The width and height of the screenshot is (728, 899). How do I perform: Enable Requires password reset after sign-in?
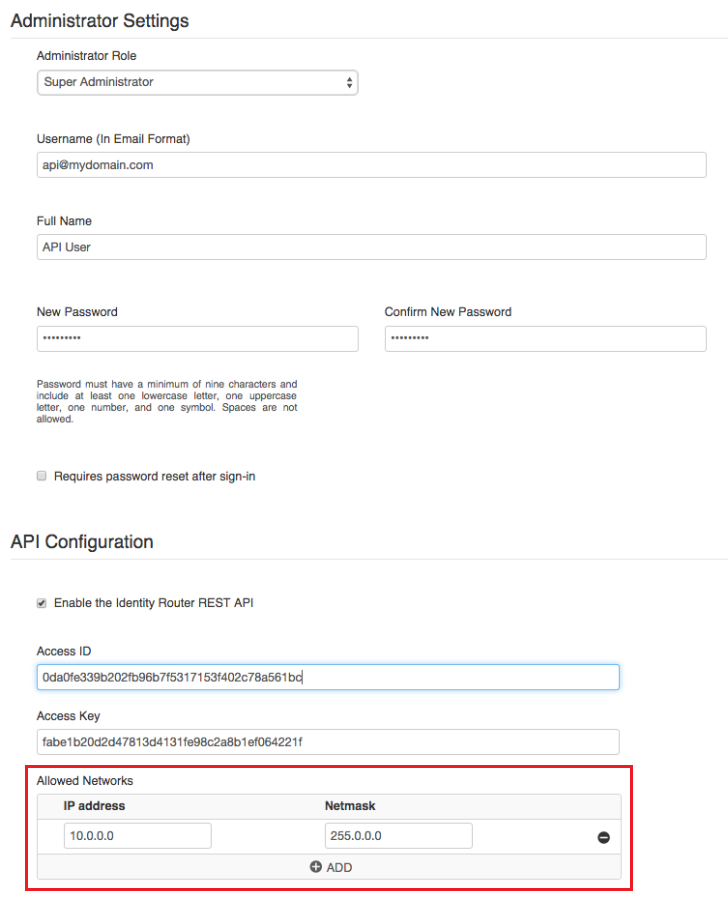[x=42, y=476]
